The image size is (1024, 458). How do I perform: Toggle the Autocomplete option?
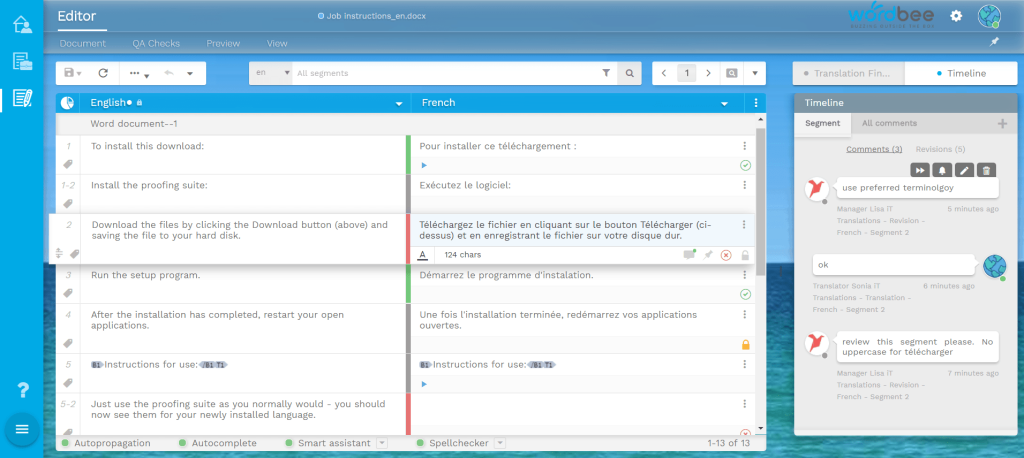[x=217, y=443]
